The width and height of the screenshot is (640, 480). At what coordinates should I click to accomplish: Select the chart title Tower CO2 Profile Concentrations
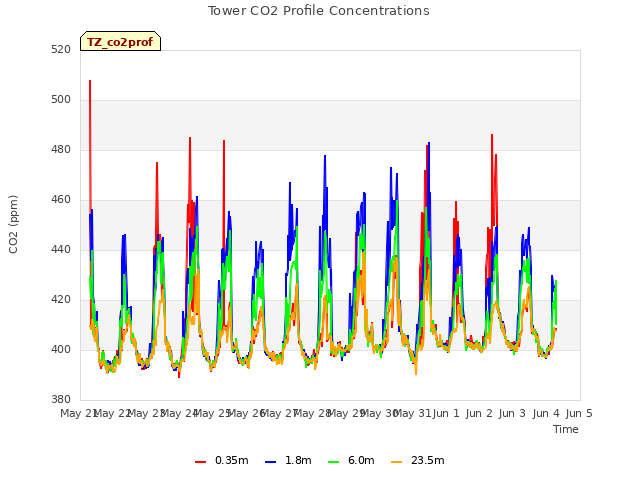click(319, 11)
